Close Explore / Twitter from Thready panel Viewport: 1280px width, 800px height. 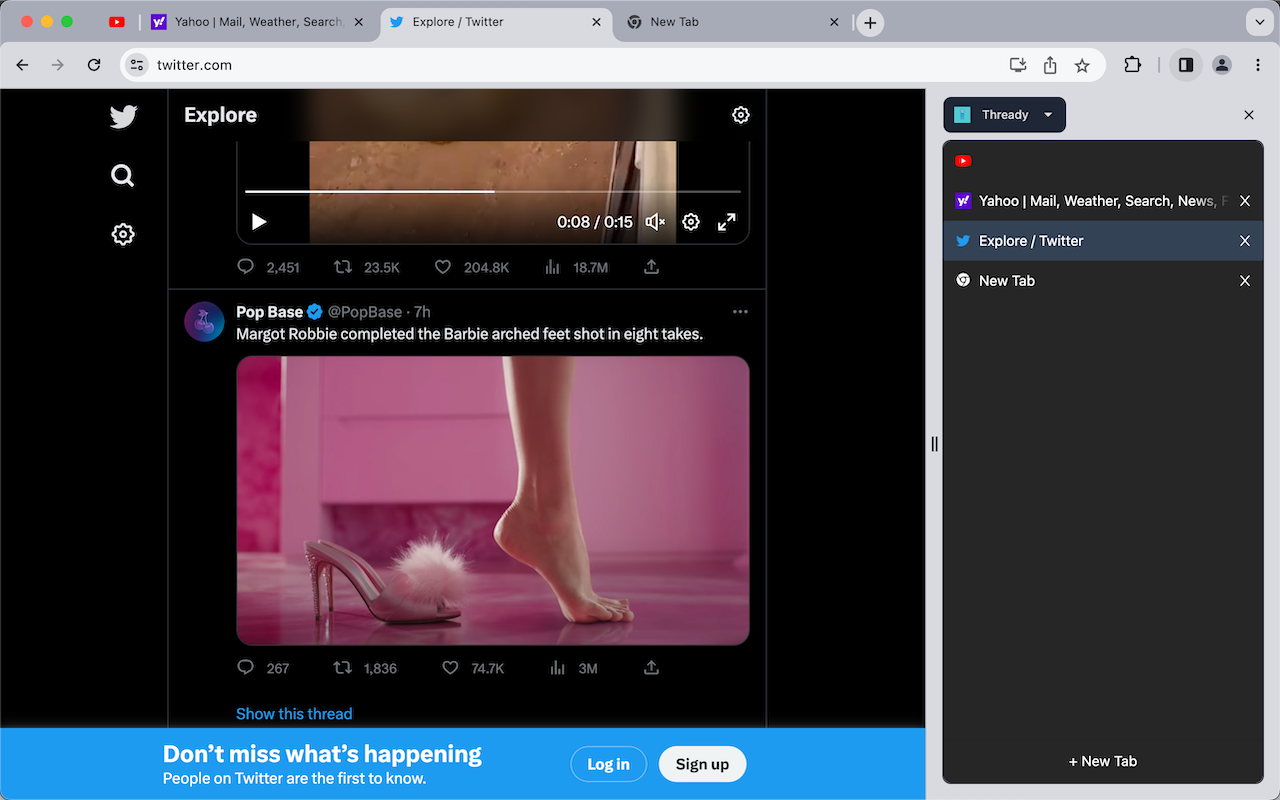1245,241
